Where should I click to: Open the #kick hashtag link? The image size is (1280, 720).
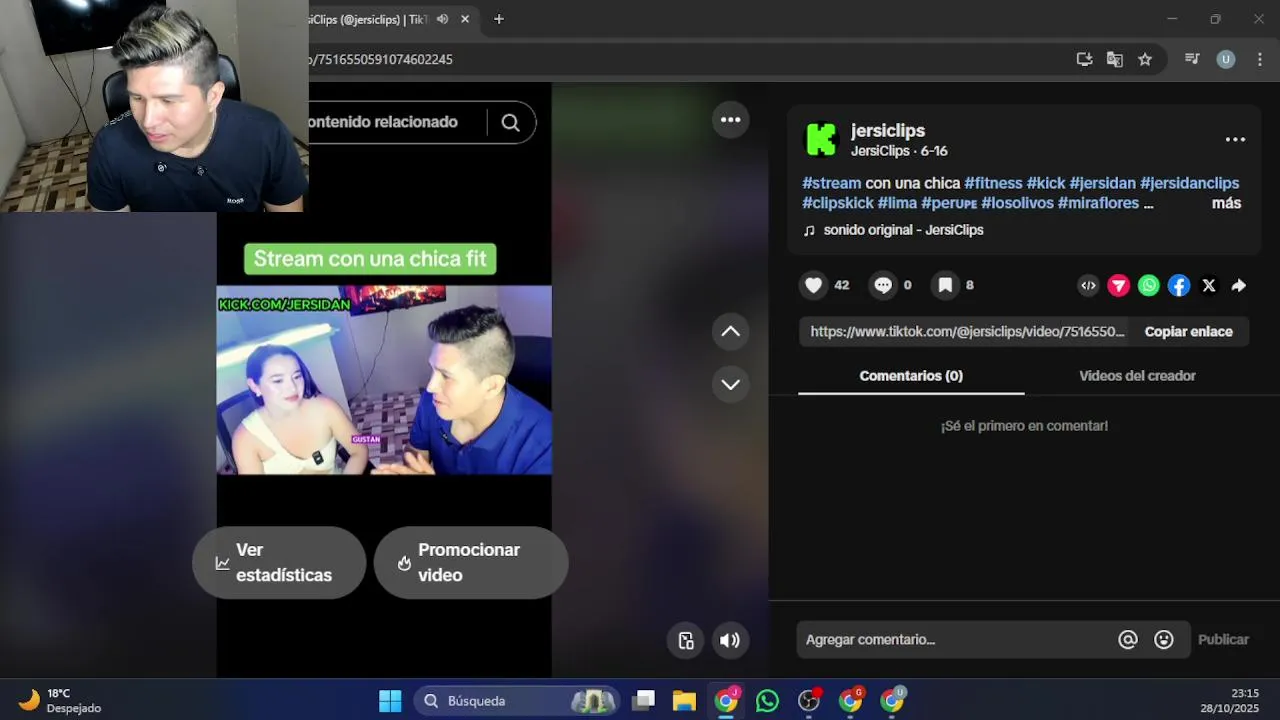(x=1046, y=183)
